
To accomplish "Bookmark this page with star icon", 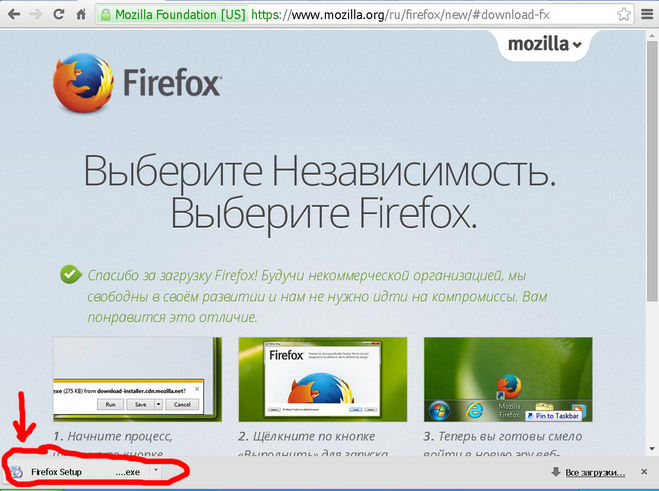I will coord(624,14).
